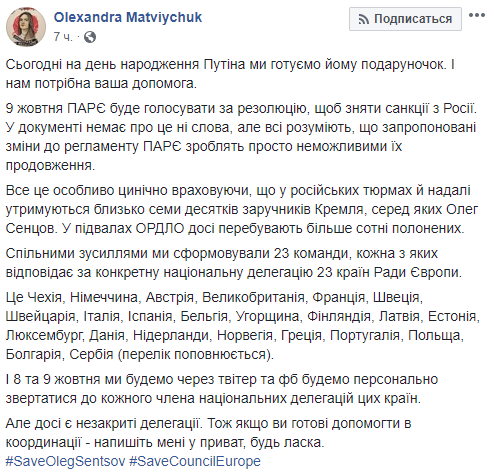
Task: Open the #SaveCouncilEurope hashtag
Action: point(195,461)
